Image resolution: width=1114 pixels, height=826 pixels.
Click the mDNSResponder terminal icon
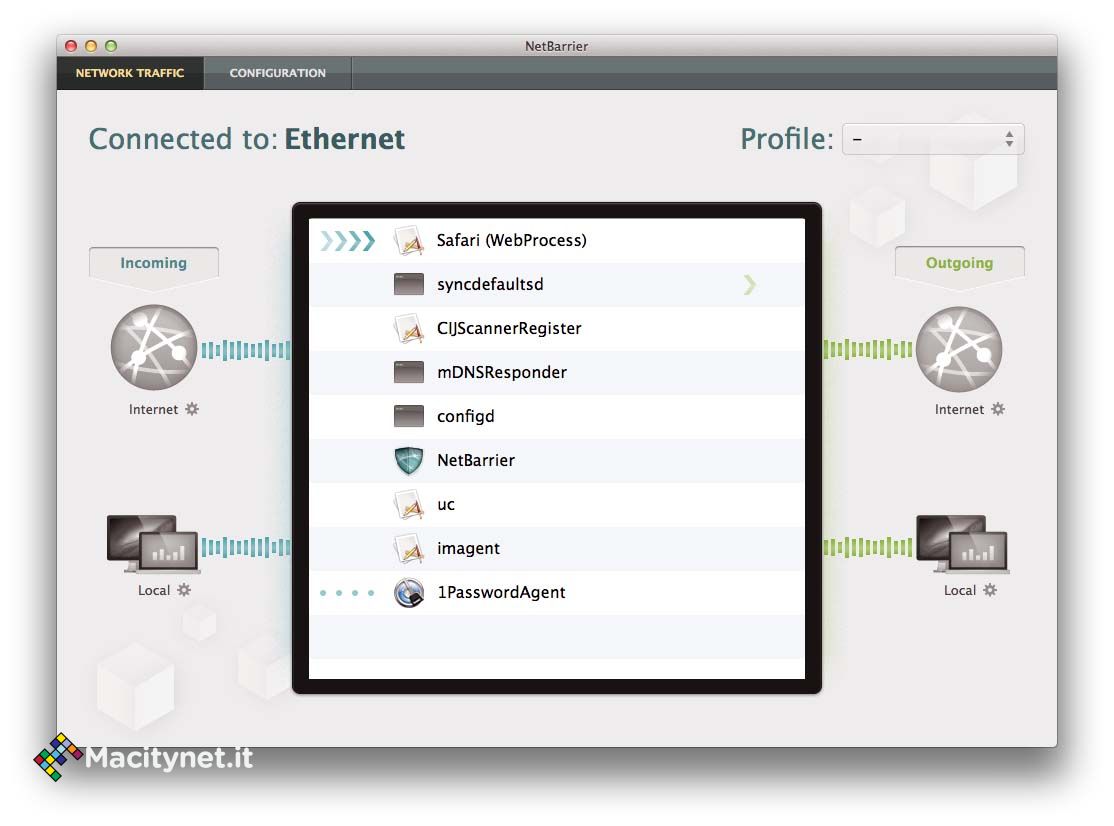[409, 372]
